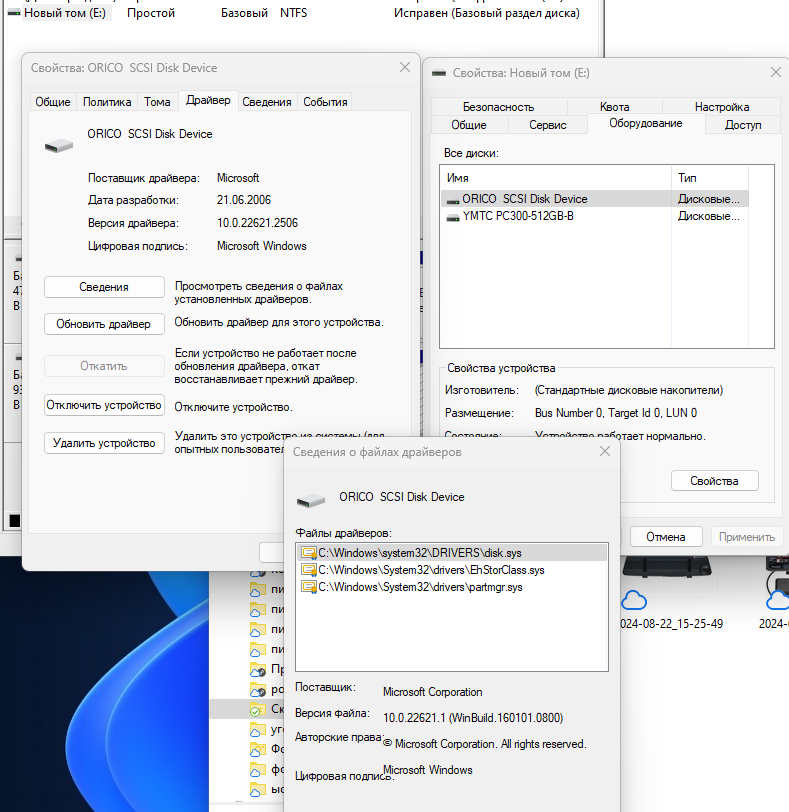This screenshot has height=812, width=789.
Task: Click the driver version value 10.0.22621.2506
Action: click(x=257, y=223)
